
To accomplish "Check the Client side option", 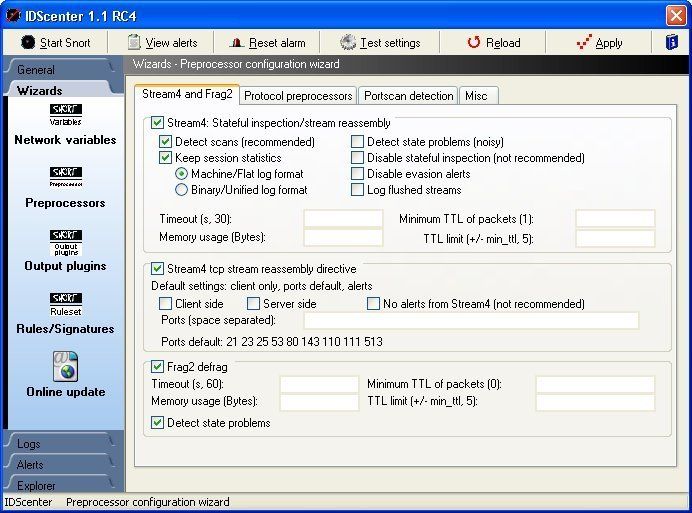I will (x=165, y=303).
